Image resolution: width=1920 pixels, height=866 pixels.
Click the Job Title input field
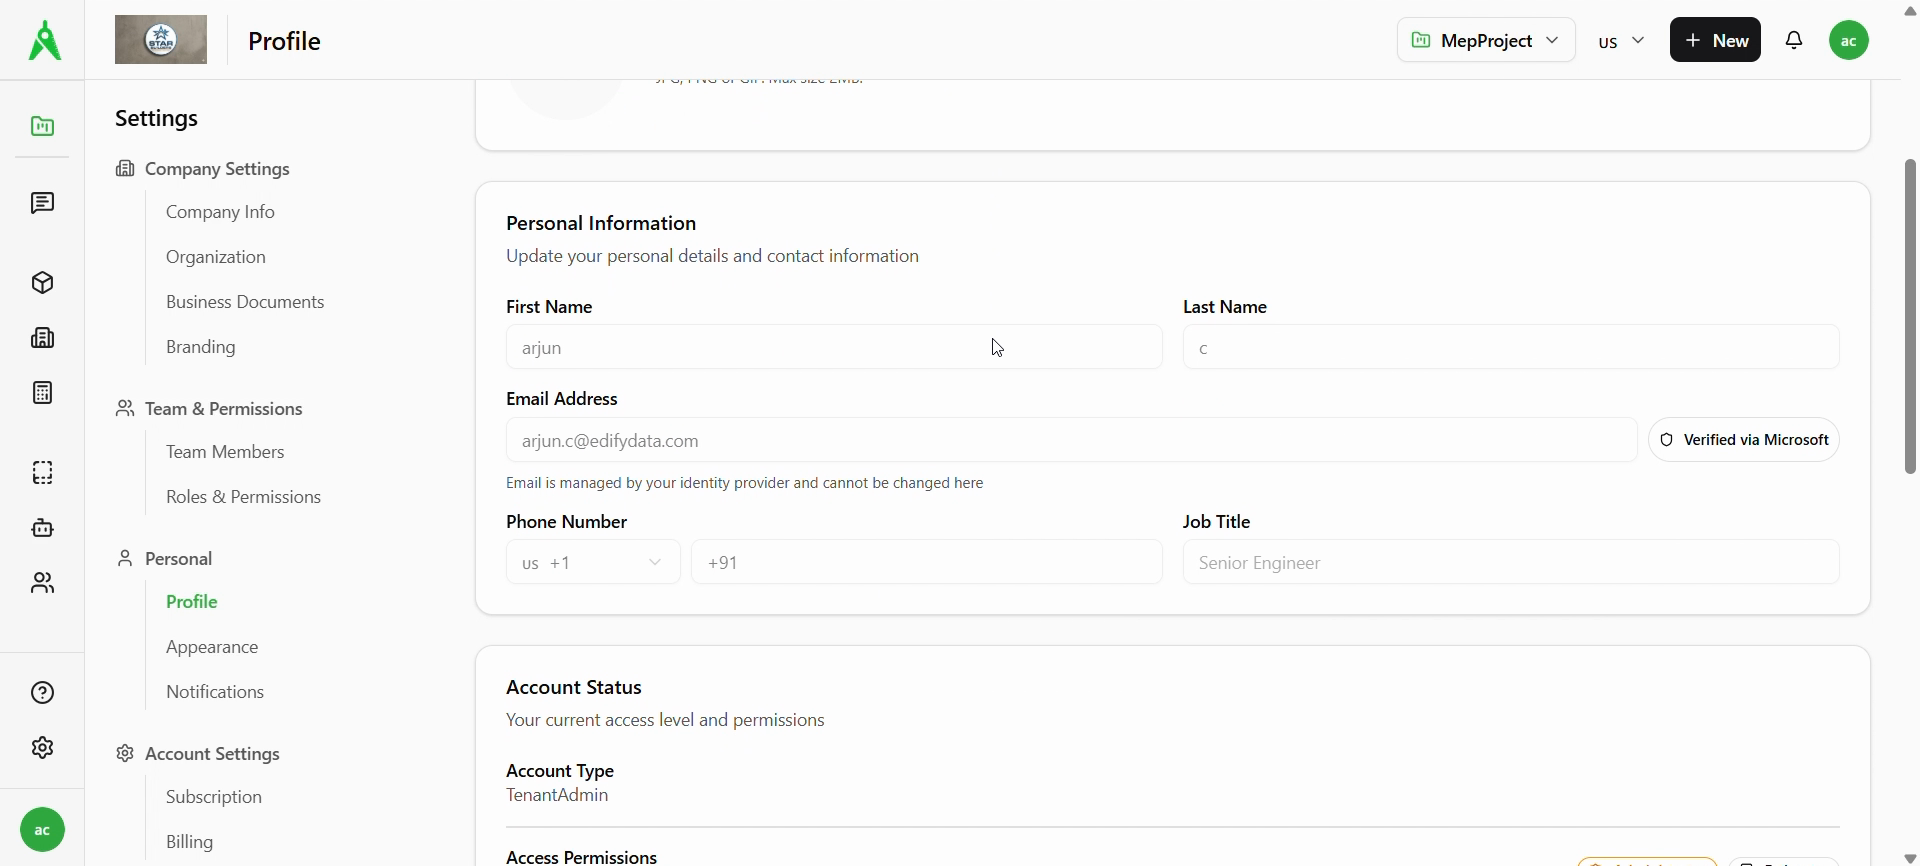[1510, 563]
